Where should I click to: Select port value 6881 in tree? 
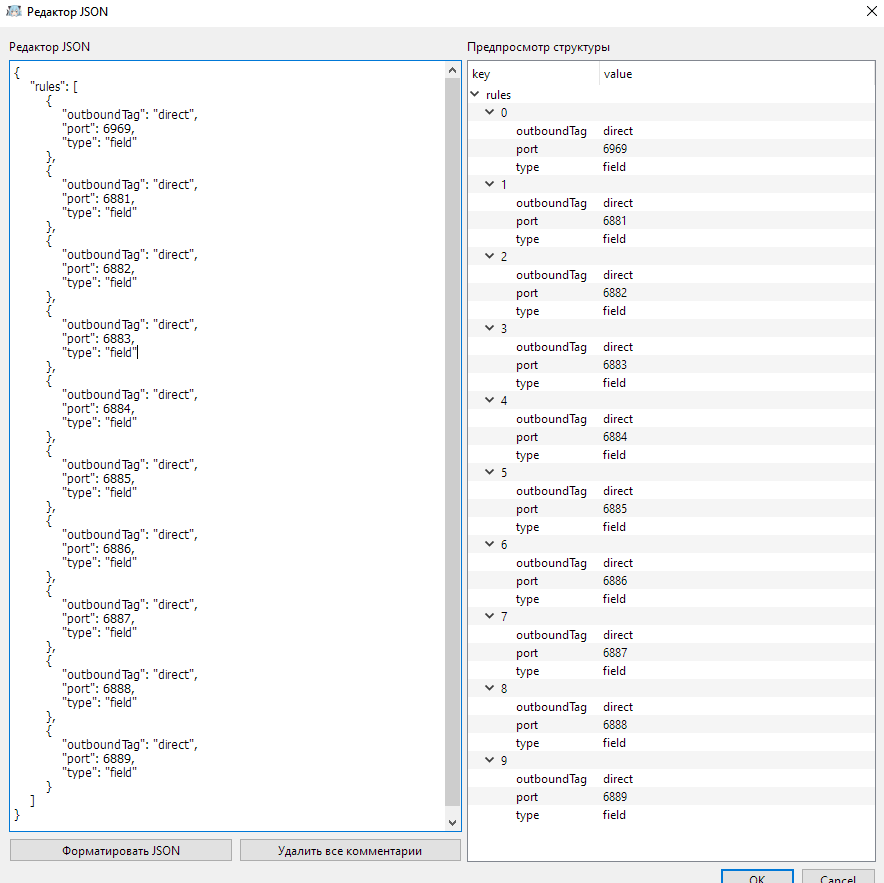(615, 221)
